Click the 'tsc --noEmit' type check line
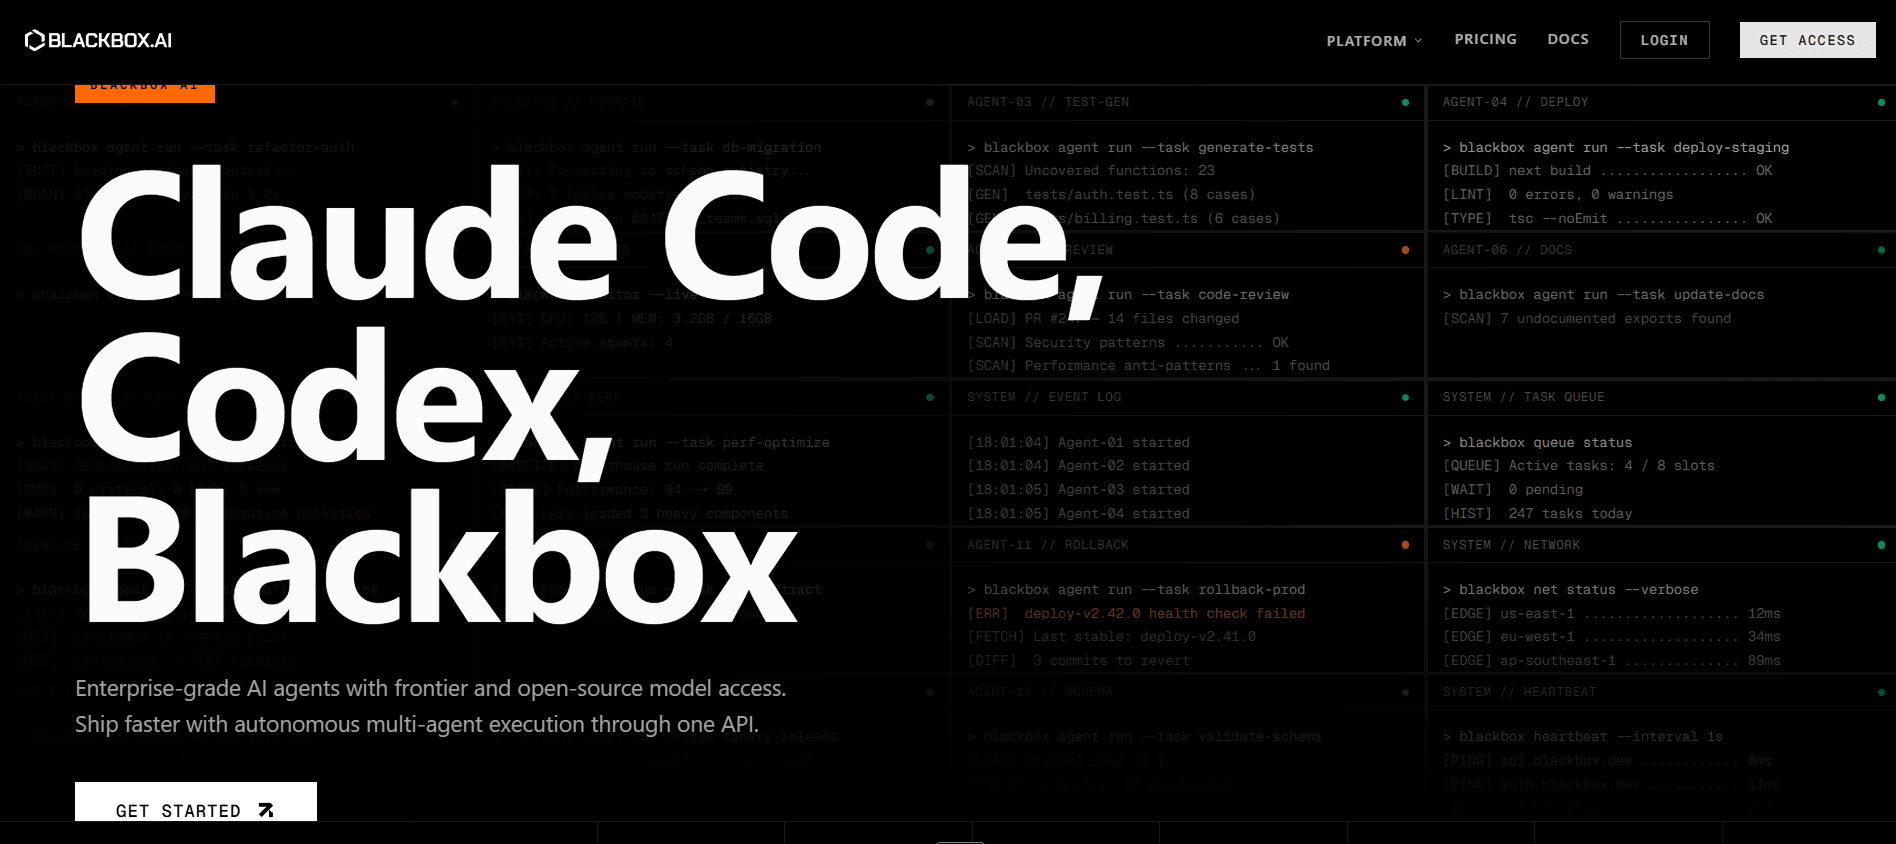Viewport: 1896px width, 844px height. click(x=1607, y=219)
